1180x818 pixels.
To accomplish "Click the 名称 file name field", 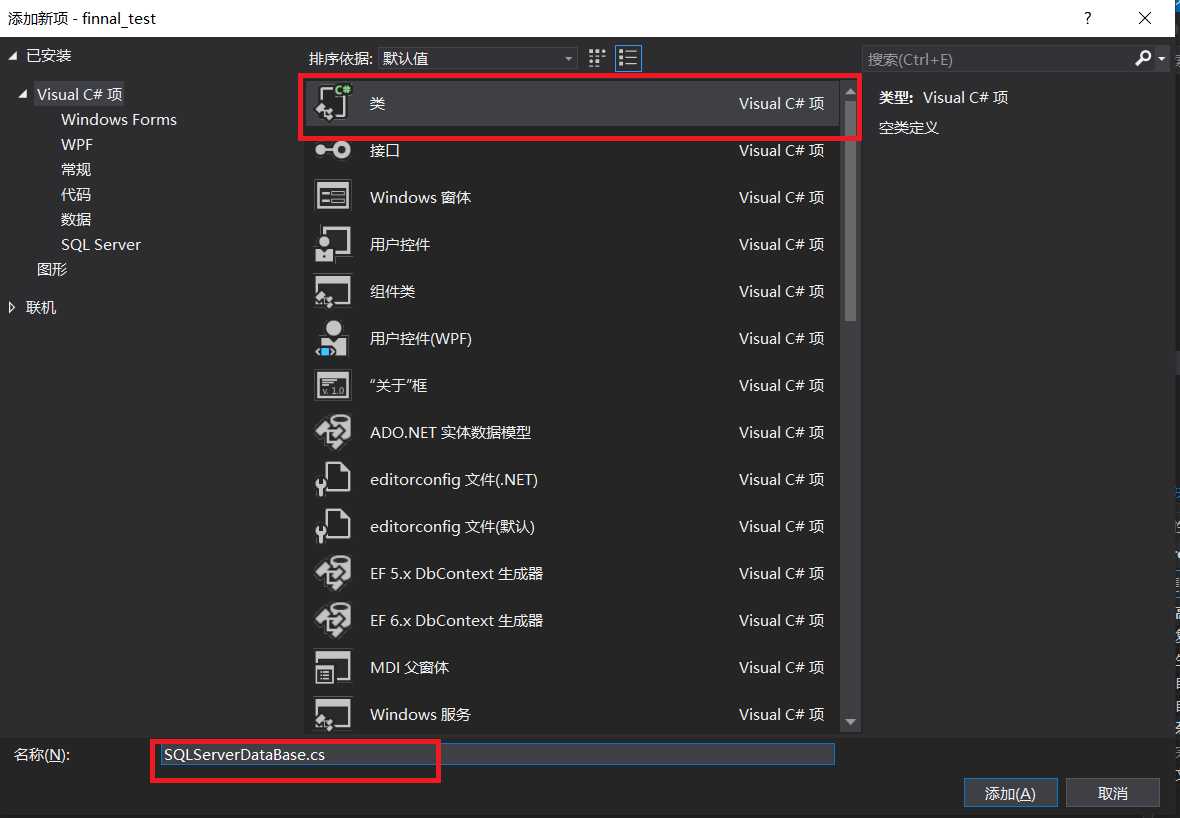I will pyautogui.click(x=497, y=754).
